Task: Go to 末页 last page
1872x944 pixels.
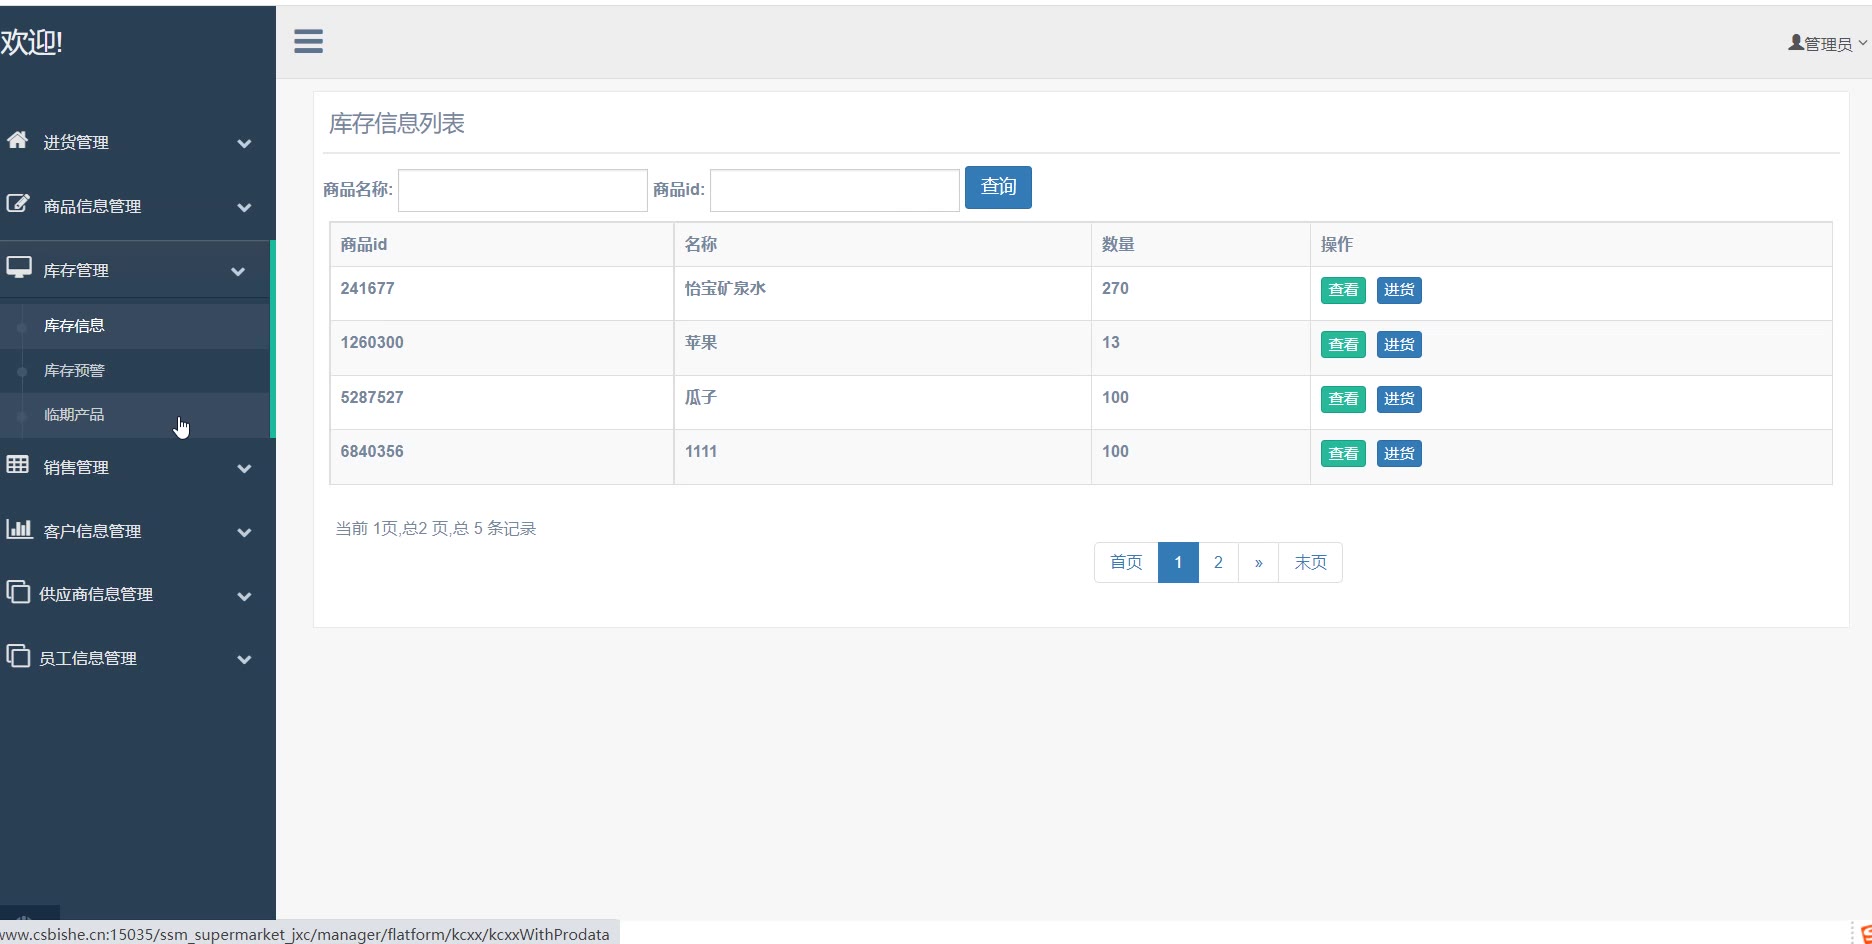Action: click(x=1310, y=562)
